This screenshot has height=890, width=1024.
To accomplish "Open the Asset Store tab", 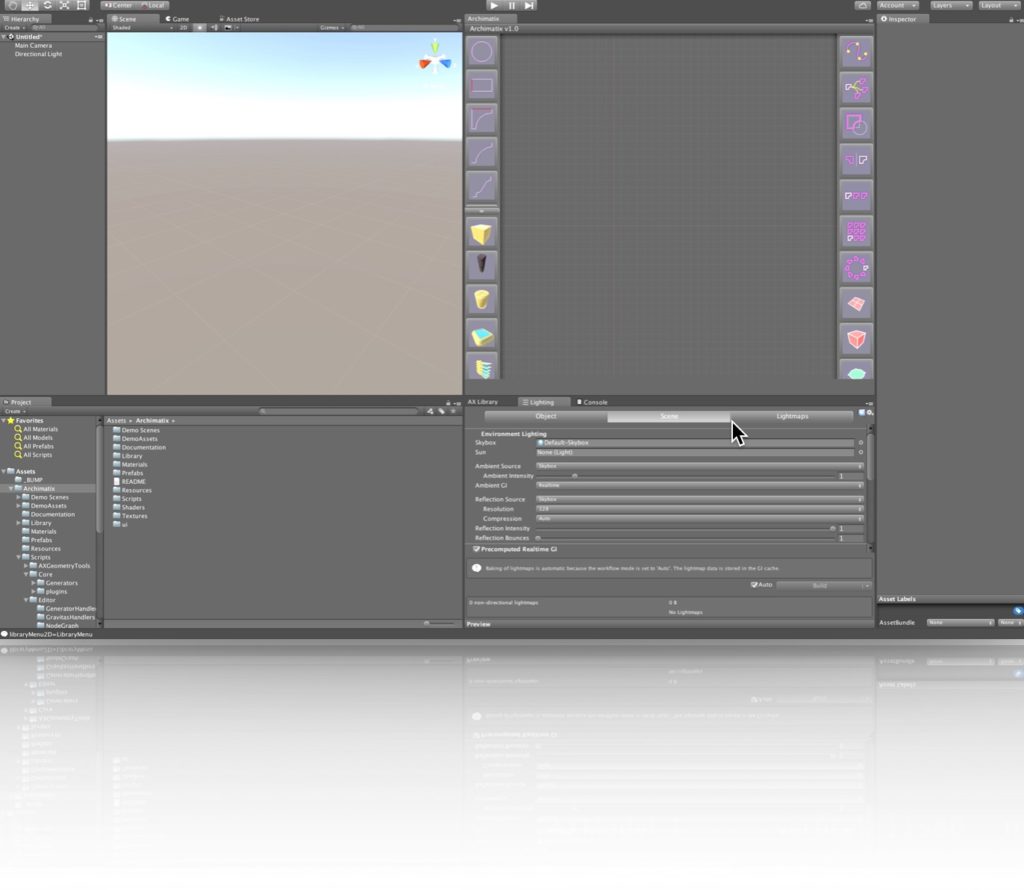I will click(239, 19).
